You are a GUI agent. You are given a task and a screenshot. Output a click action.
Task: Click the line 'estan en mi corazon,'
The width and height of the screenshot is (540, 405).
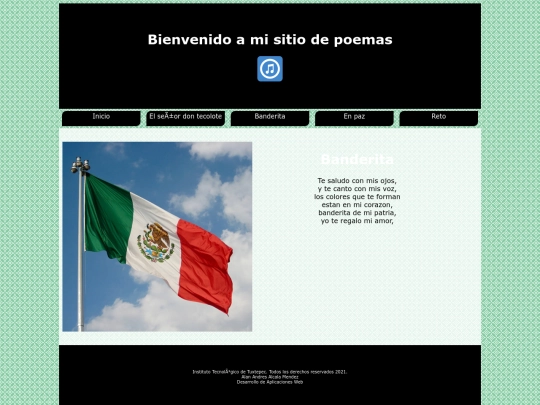click(x=357, y=205)
